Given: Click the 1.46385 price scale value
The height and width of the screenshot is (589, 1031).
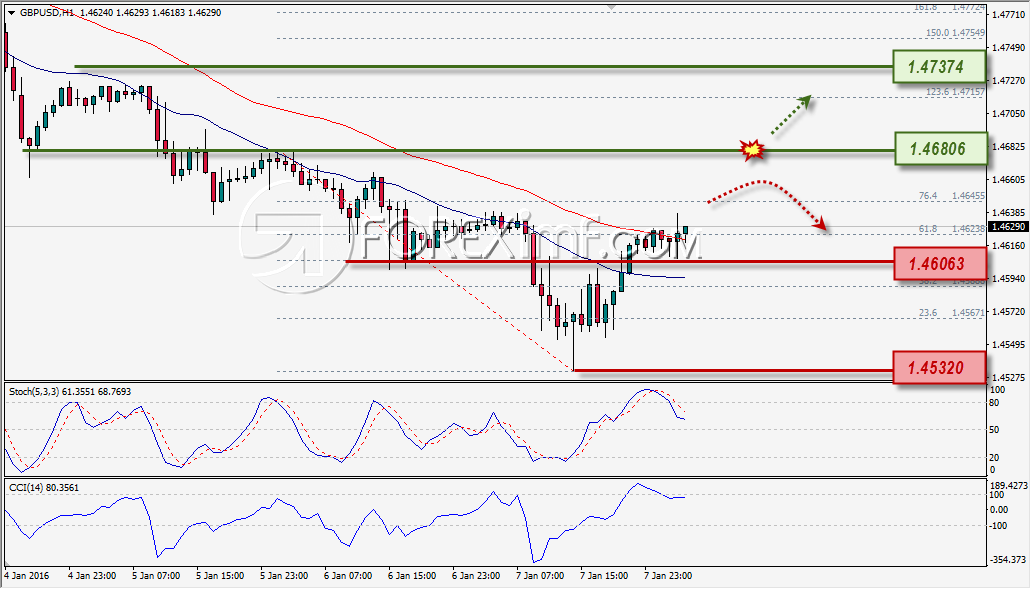Looking at the screenshot, I should click(x=1009, y=212).
